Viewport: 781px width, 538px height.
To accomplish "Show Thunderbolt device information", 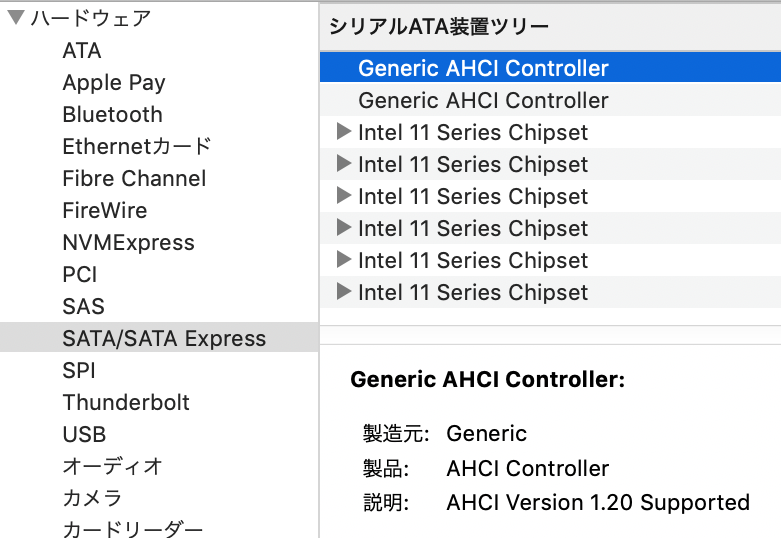I will [x=126, y=403].
